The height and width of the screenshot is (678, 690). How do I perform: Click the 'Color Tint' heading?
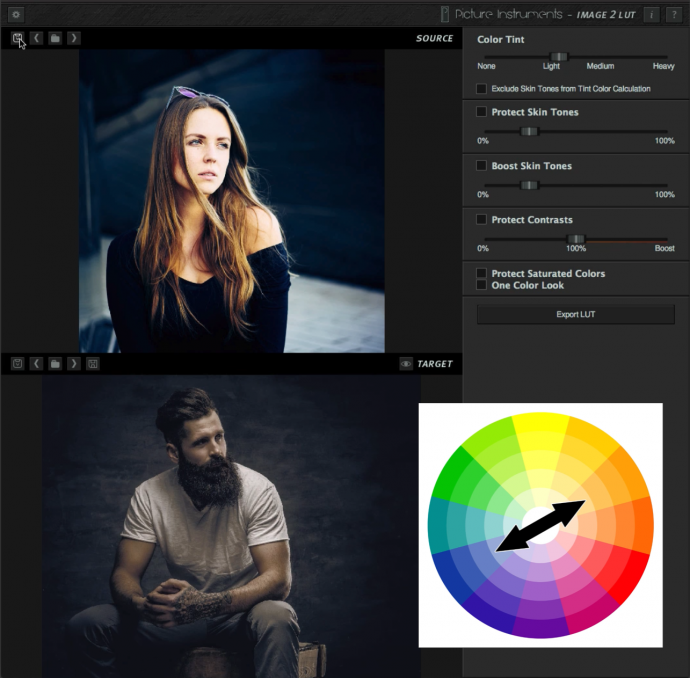(x=501, y=40)
